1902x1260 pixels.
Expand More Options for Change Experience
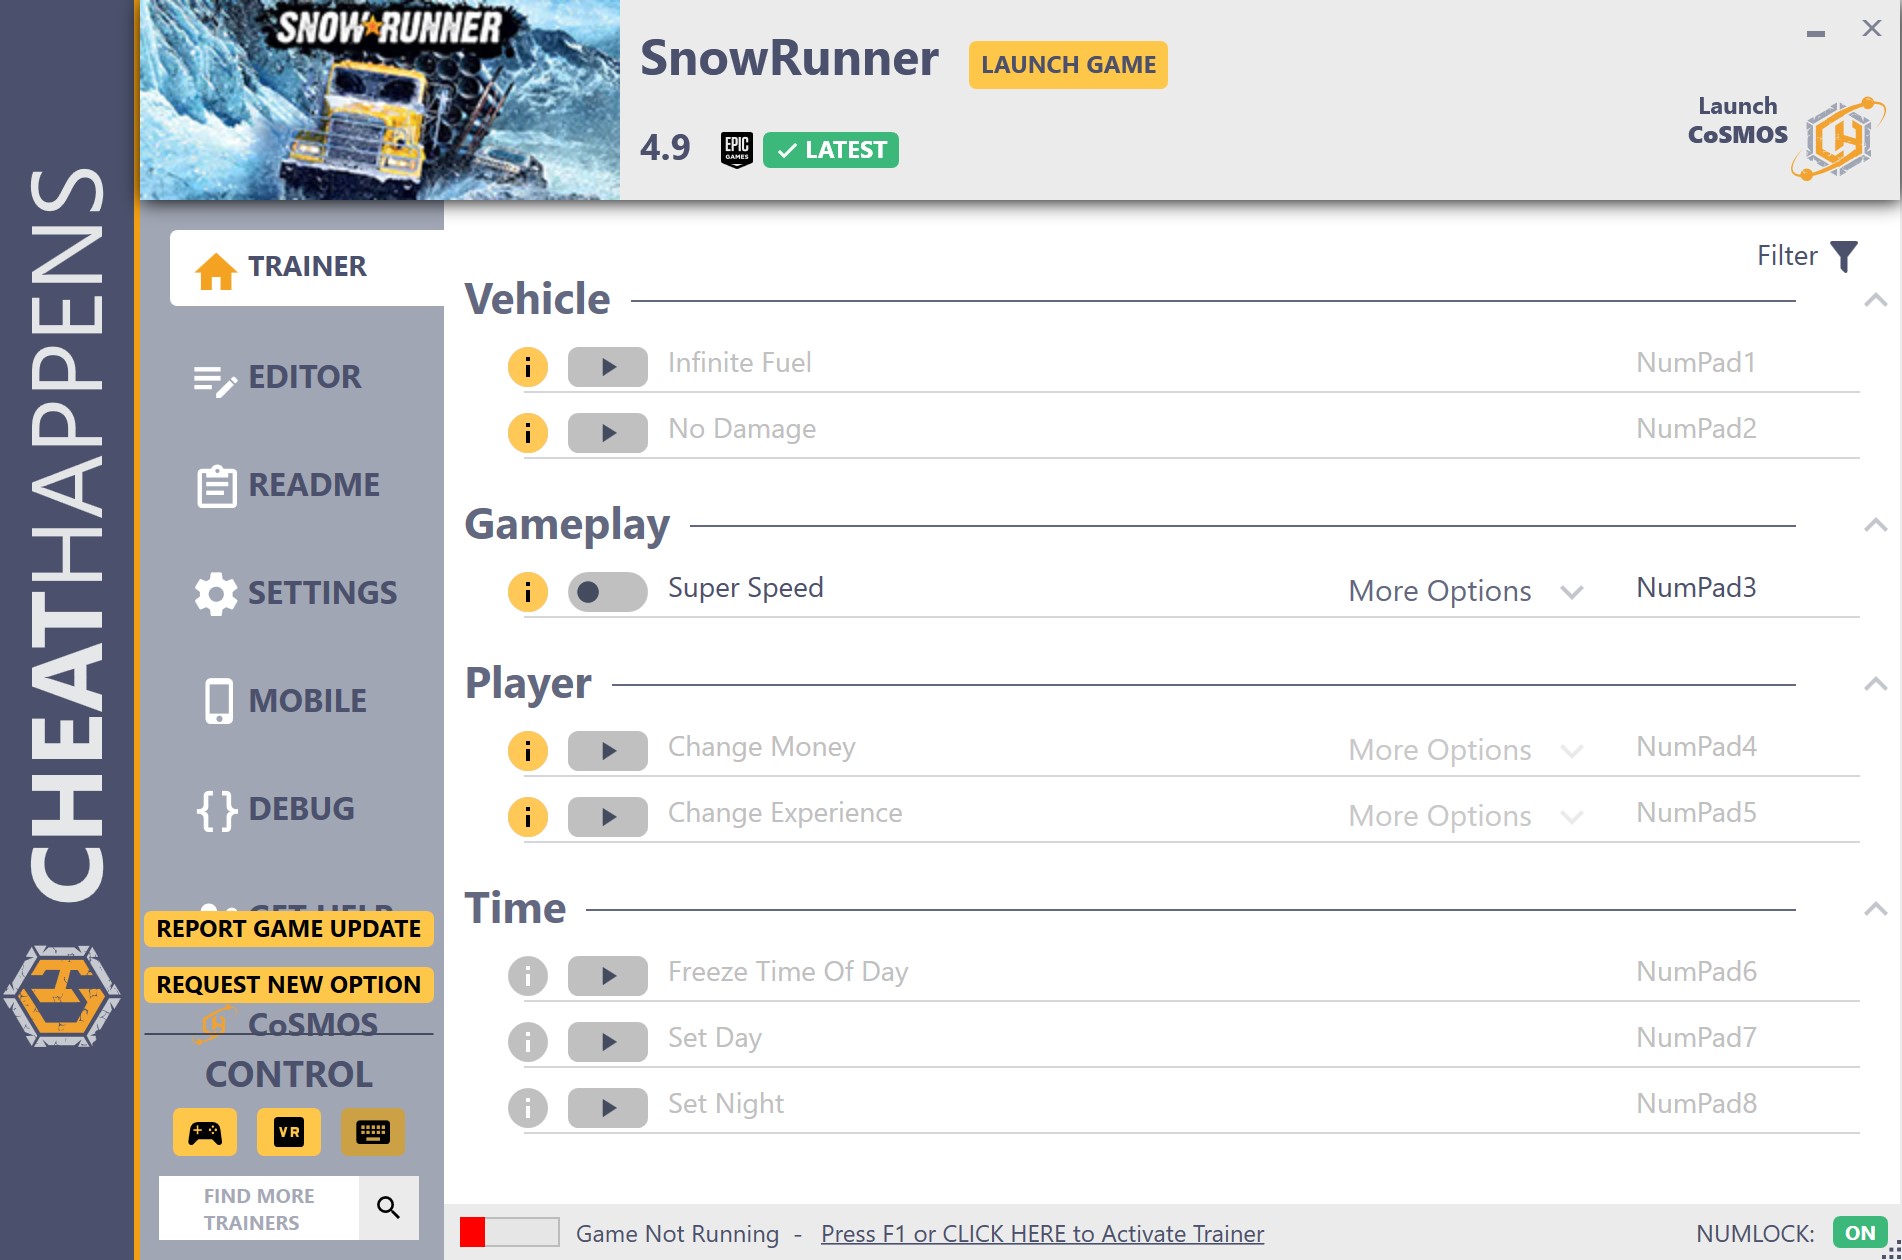tap(1465, 816)
